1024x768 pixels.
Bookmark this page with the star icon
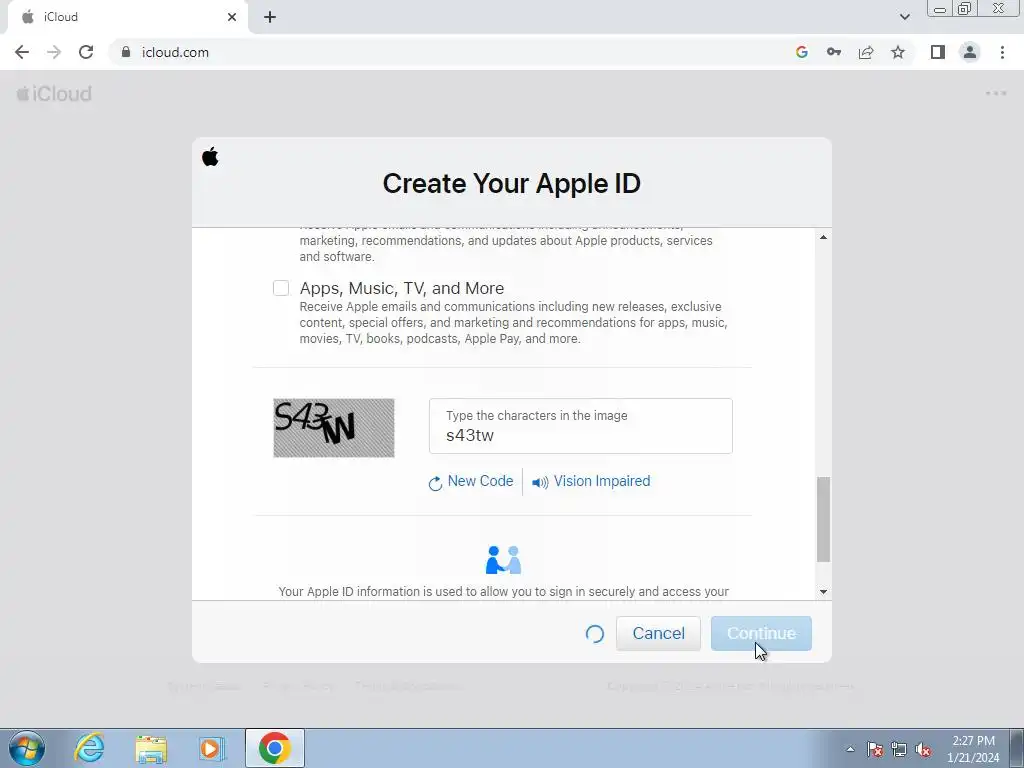(898, 52)
